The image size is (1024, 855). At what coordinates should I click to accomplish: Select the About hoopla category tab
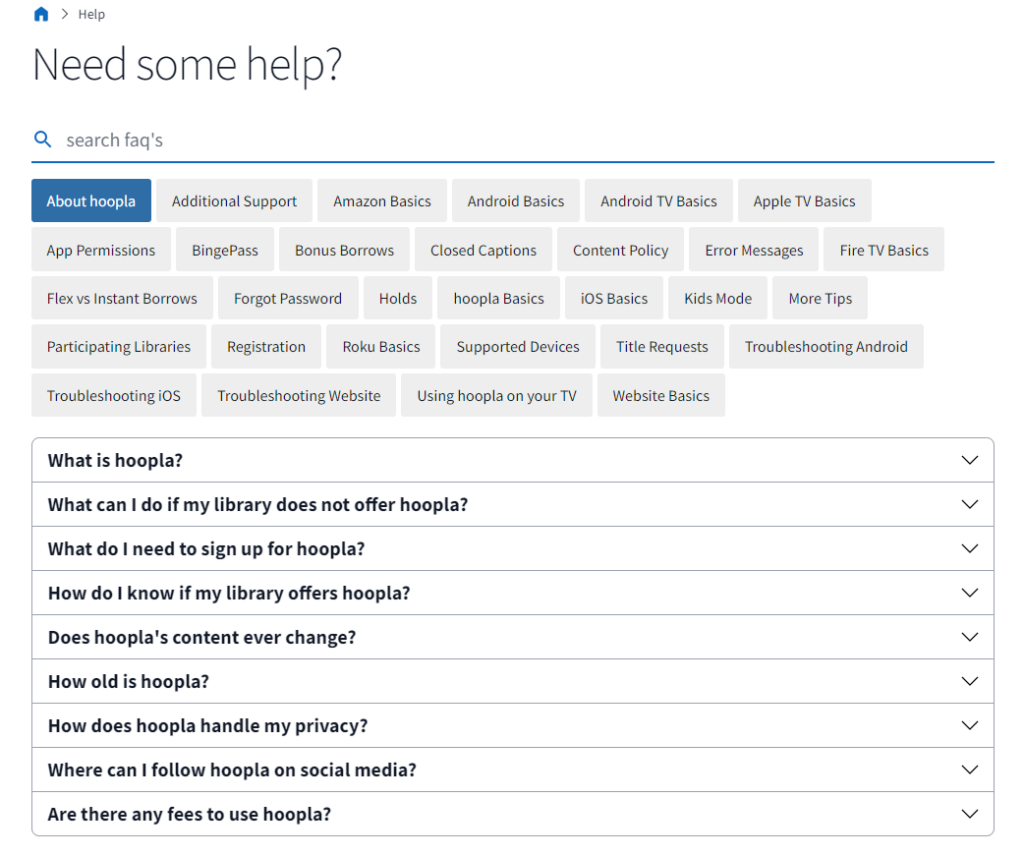(91, 201)
